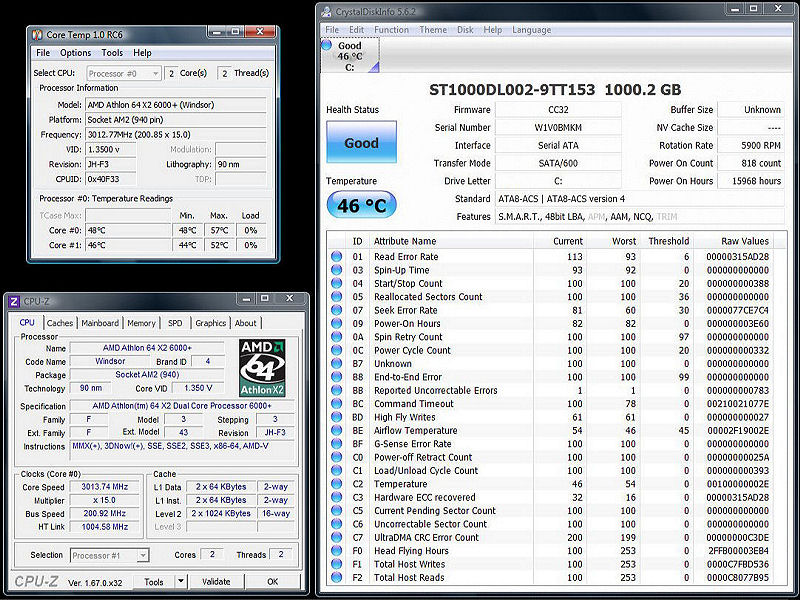Open the Options menu in Core Temp
The image size is (800, 600).
click(x=75, y=53)
